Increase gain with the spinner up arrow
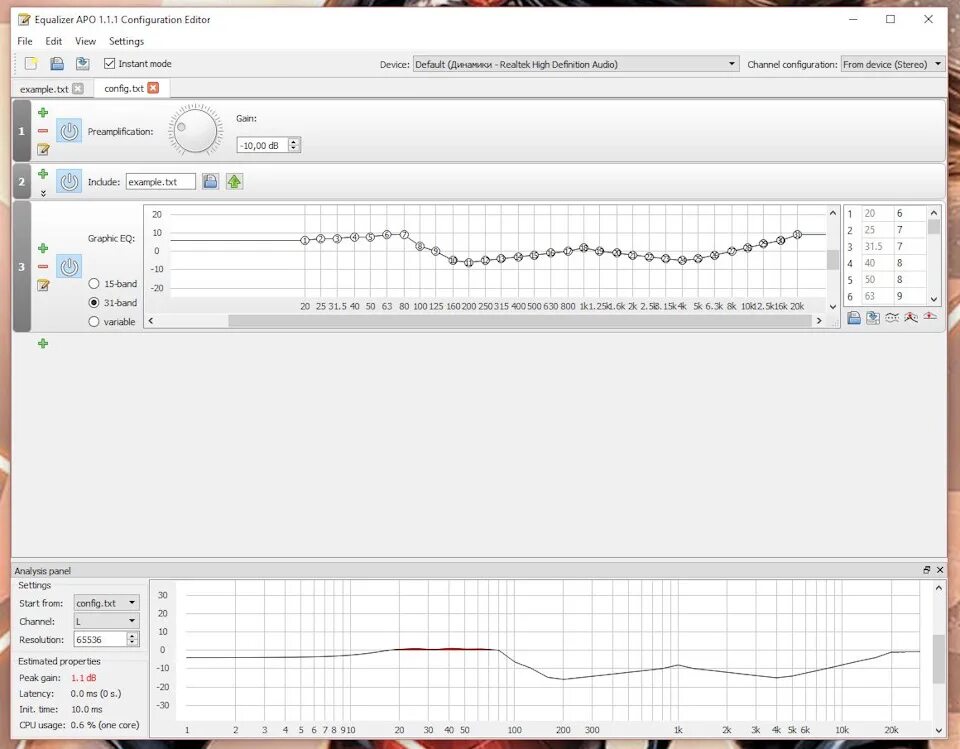 (x=294, y=141)
